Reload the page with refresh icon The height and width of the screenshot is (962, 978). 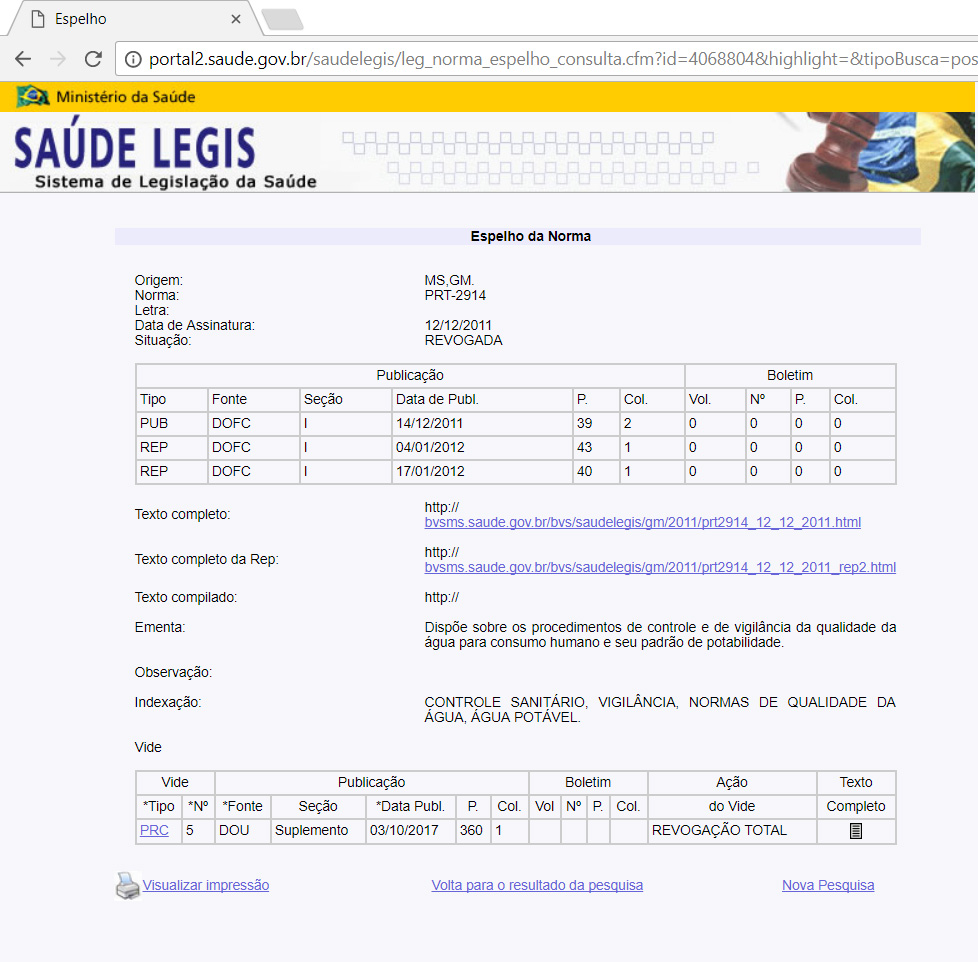click(93, 59)
